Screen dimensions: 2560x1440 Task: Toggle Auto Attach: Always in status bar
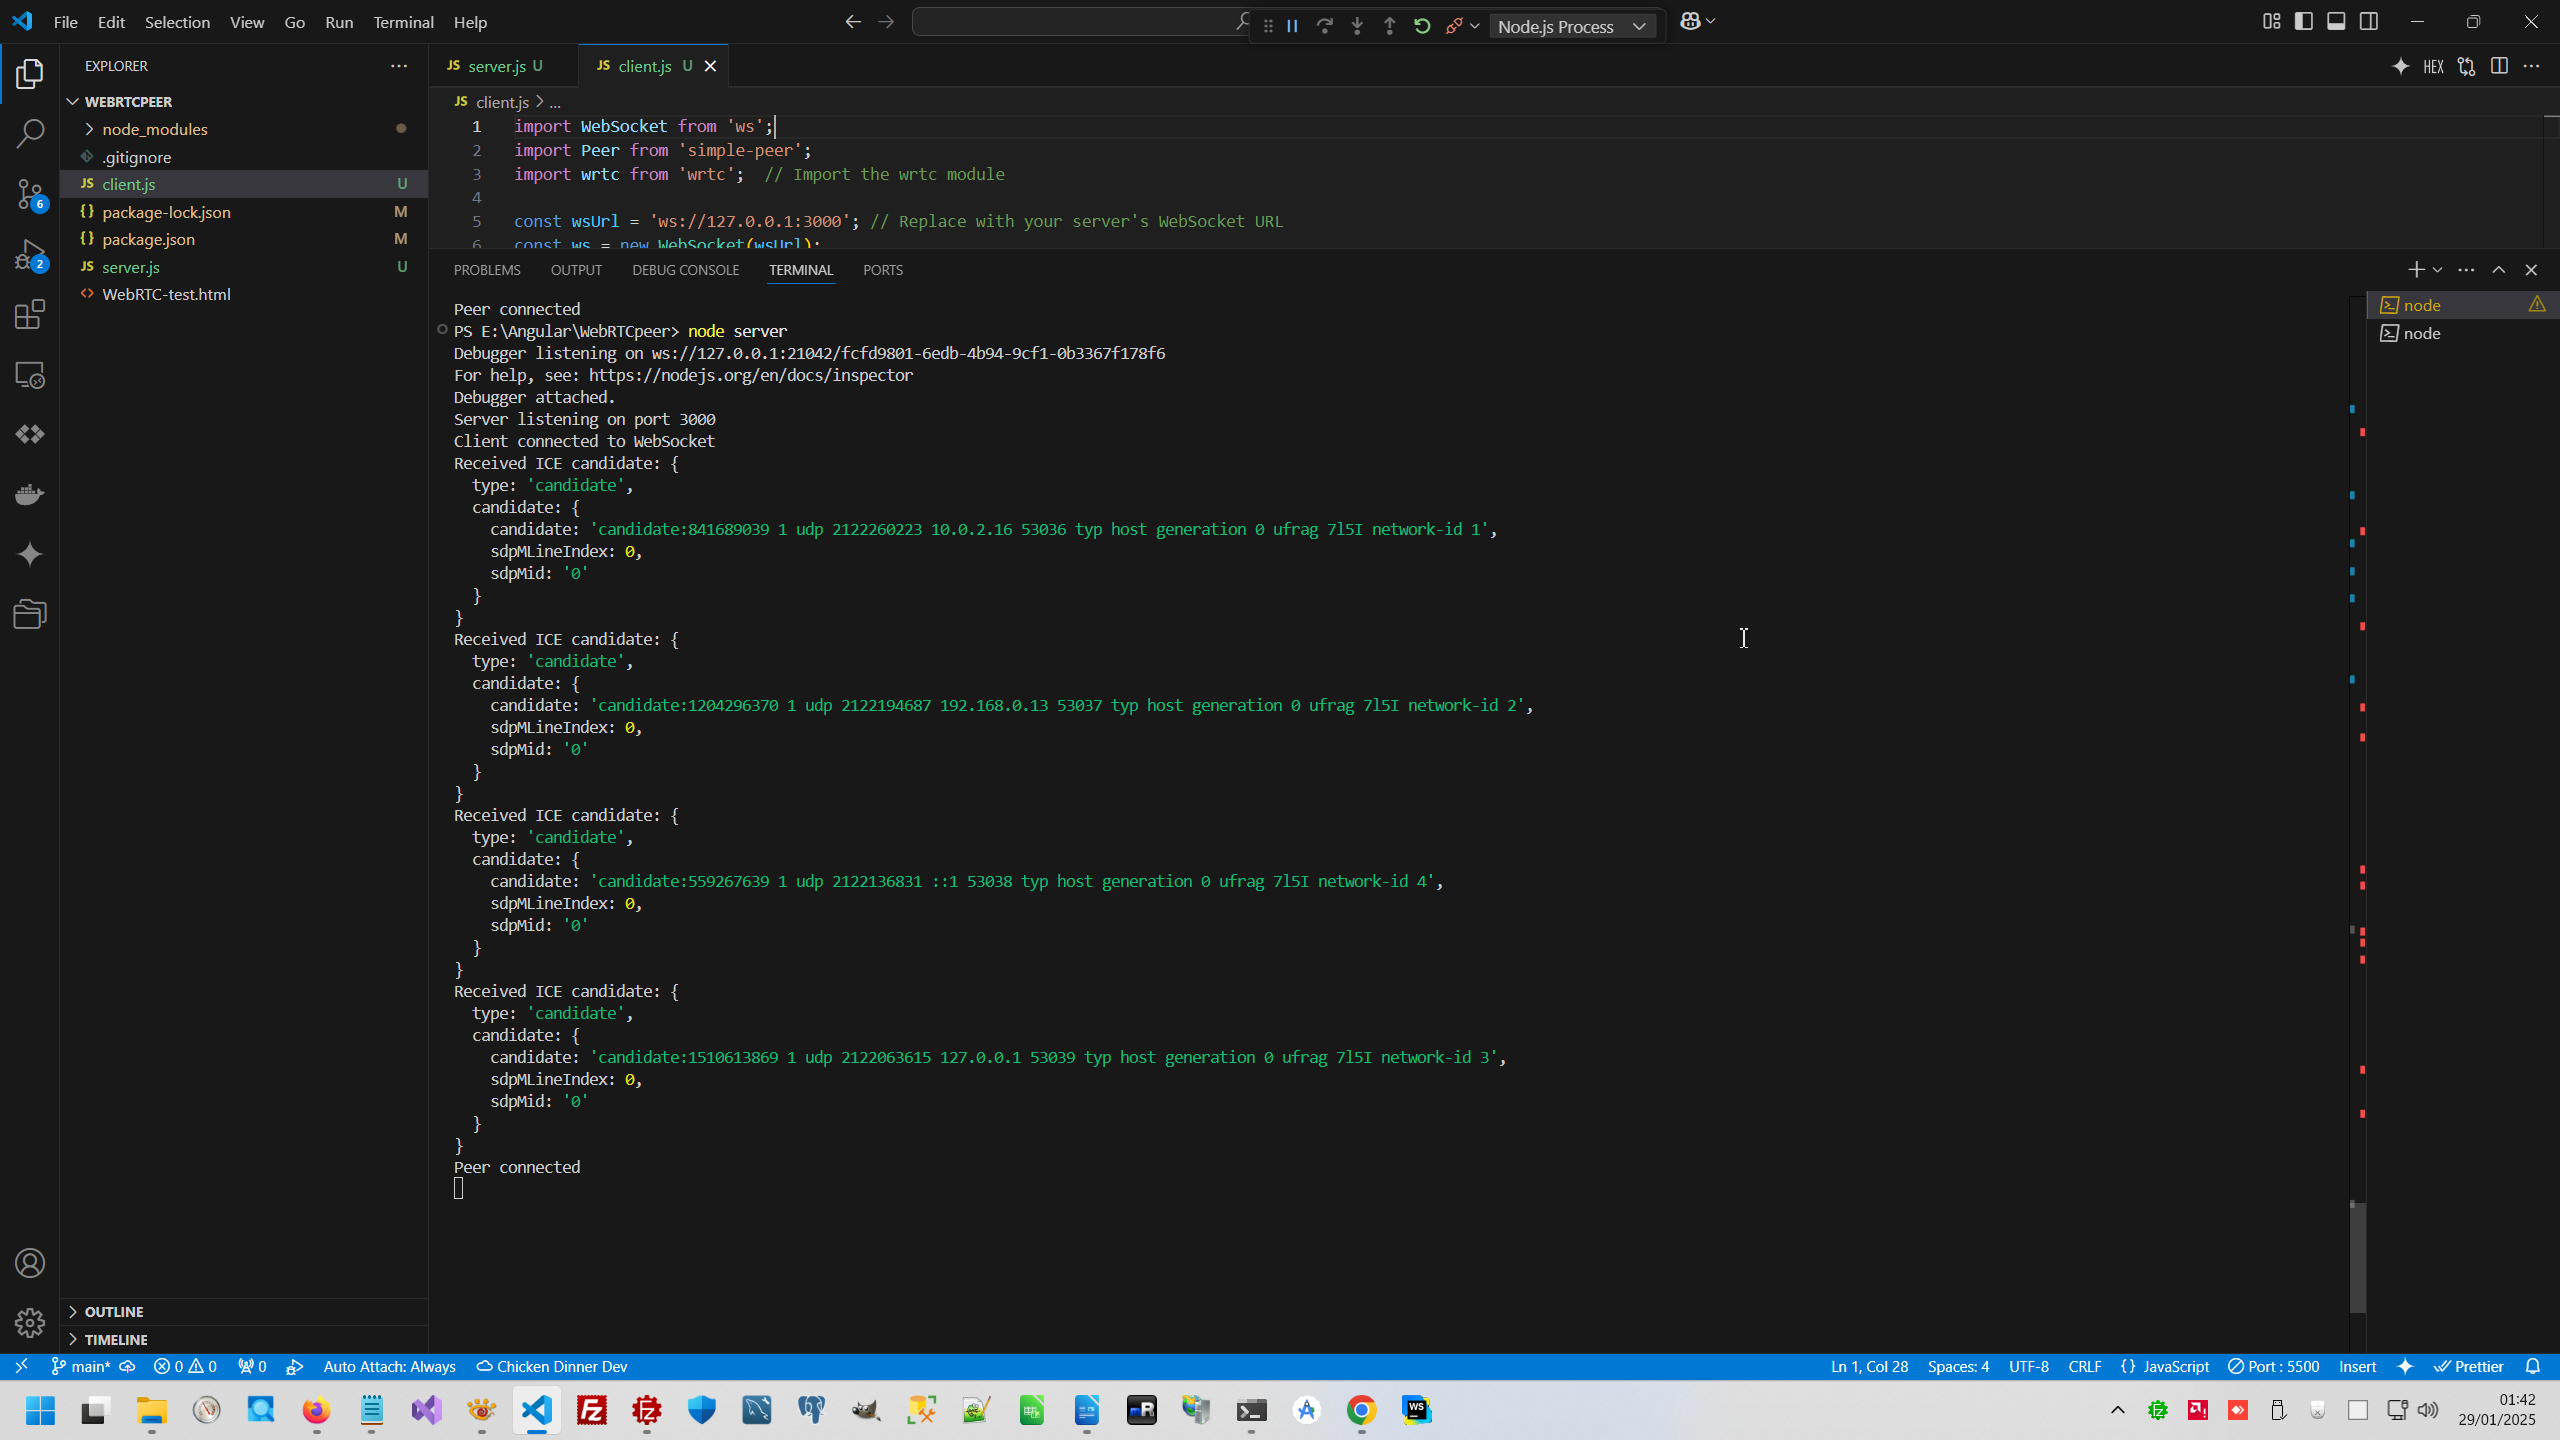click(x=389, y=1366)
